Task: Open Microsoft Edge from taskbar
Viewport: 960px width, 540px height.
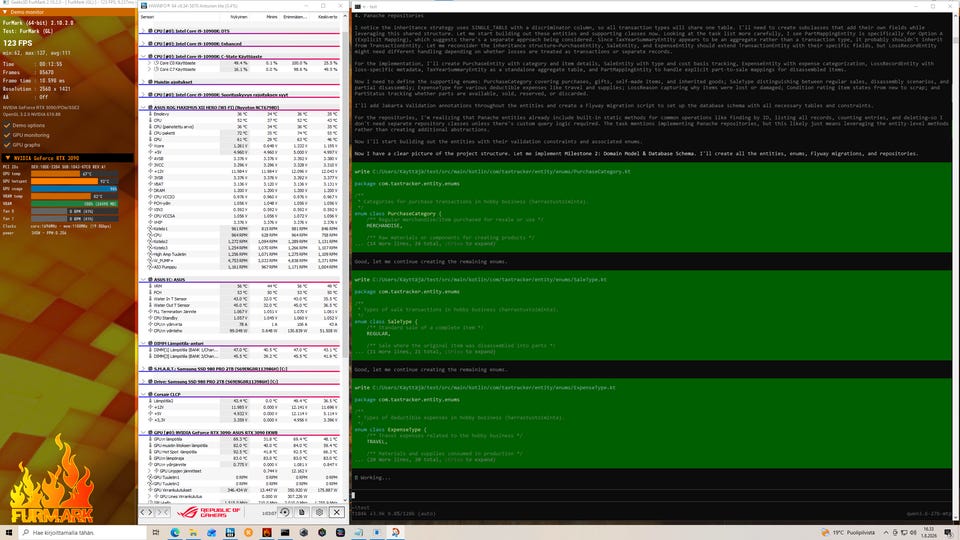Action: [174, 533]
